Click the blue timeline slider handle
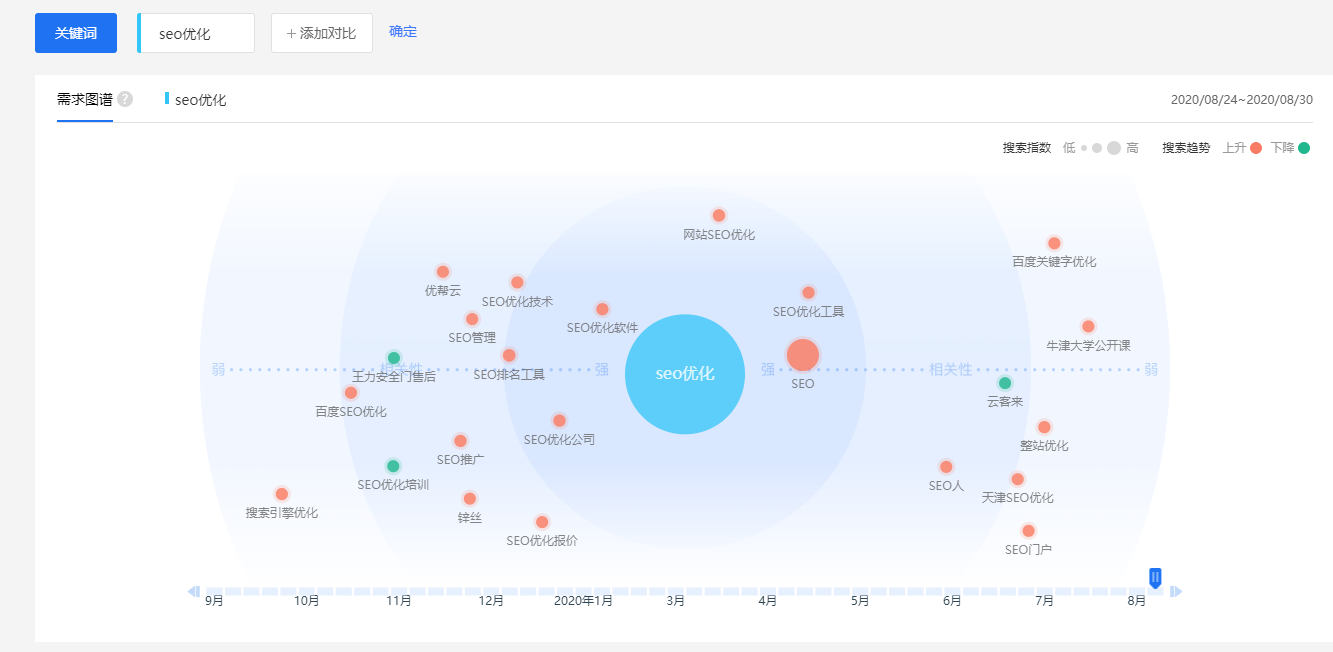The height and width of the screenshot is (652, 1333). click(1155, 577)
